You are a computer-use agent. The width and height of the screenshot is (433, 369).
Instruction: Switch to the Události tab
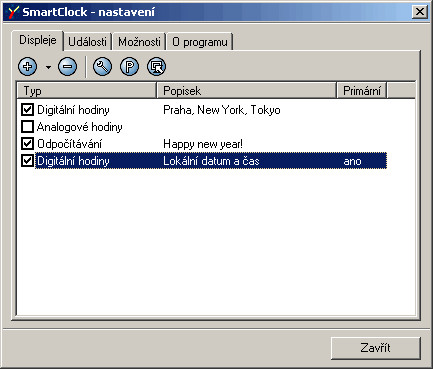87,42
